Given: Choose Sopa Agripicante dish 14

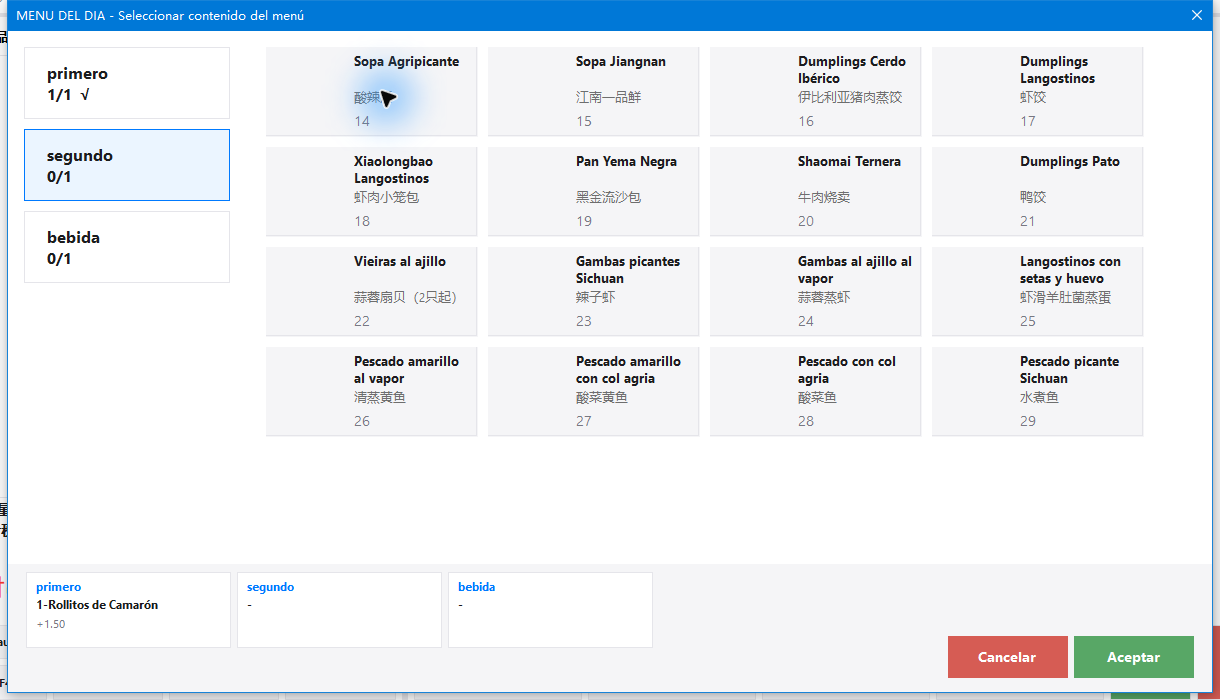Looking at the screenshot, I should point(372,91).
